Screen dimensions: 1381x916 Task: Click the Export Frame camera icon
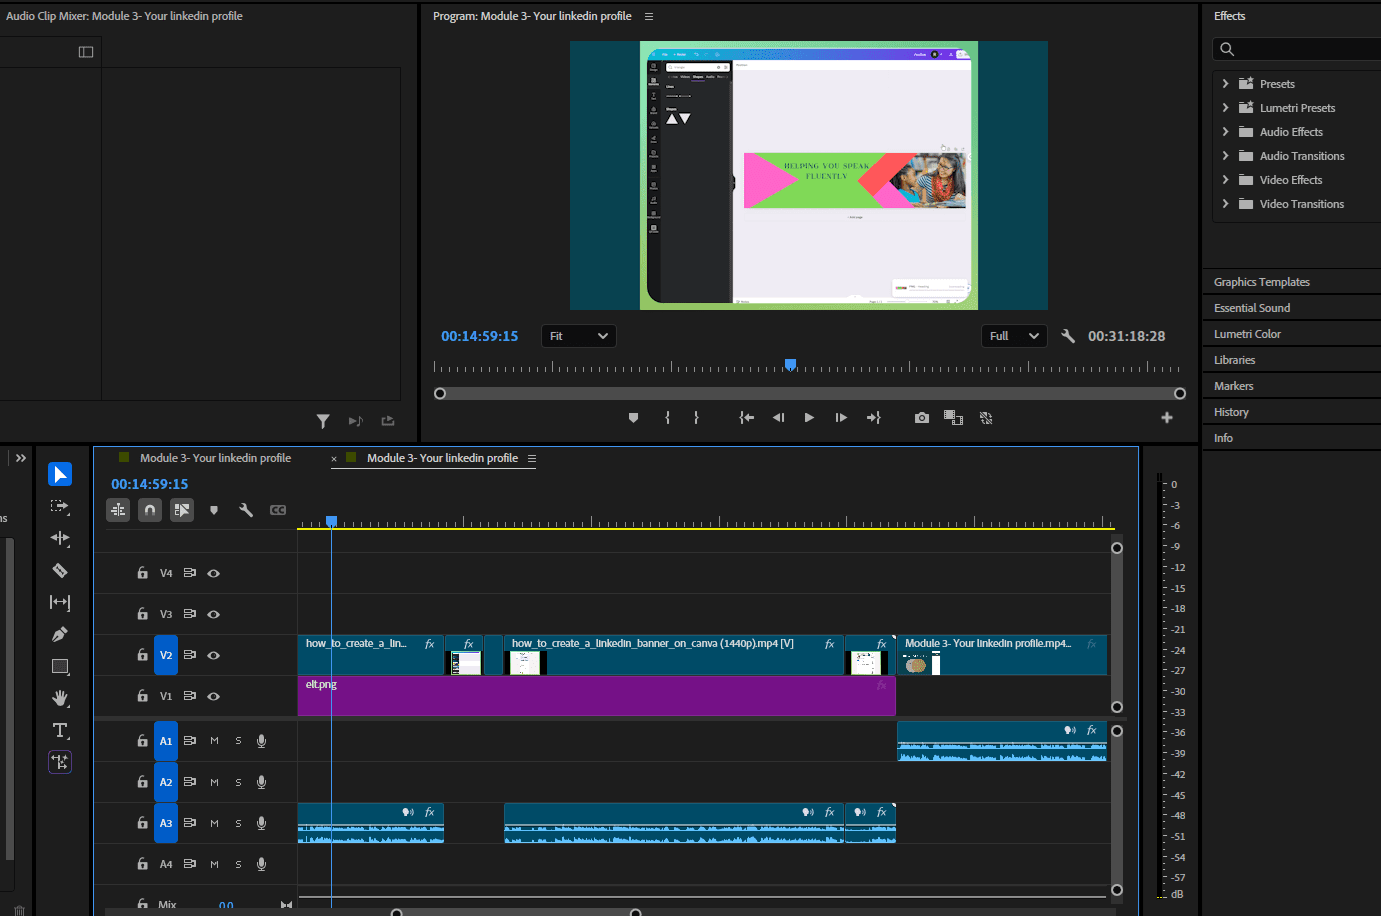(x=921, y=418)
